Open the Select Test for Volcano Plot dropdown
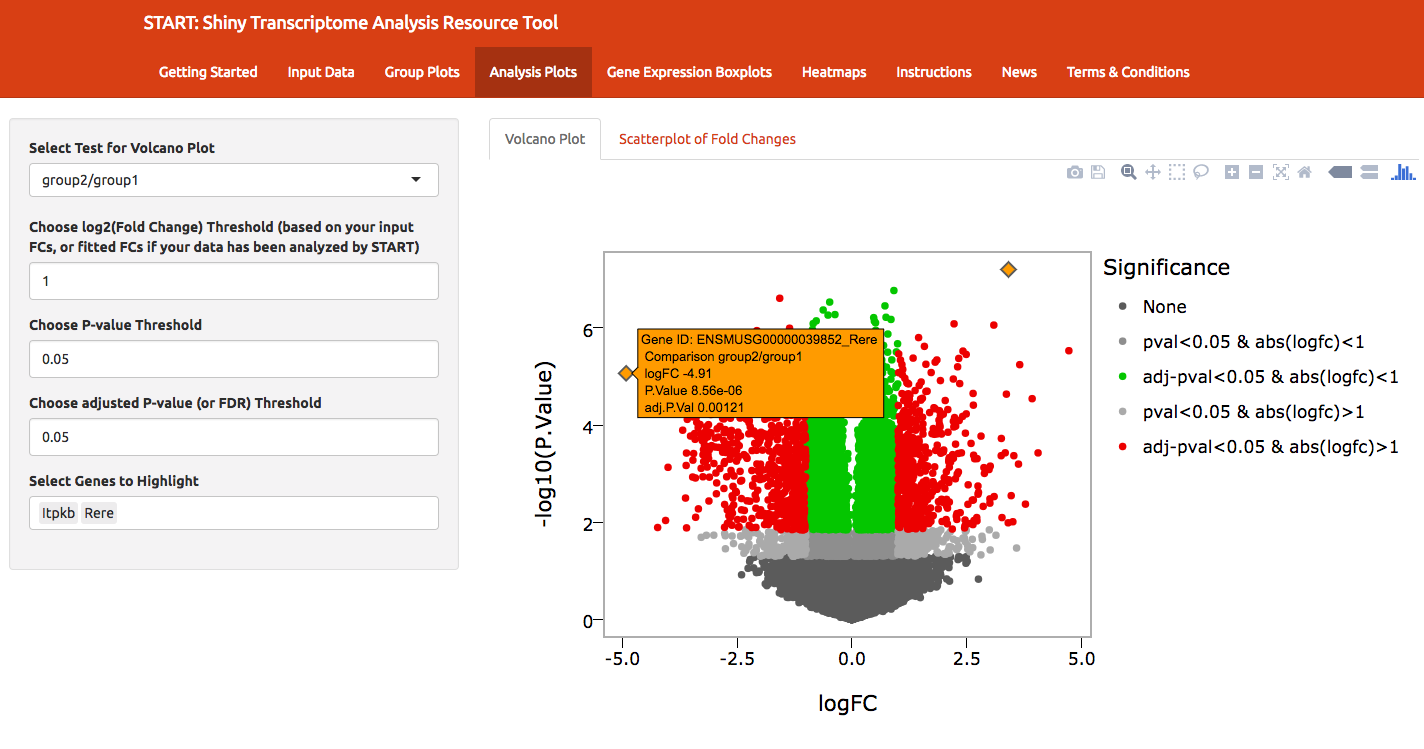This screenshot has width=1424, height=749. click(234, 180)
